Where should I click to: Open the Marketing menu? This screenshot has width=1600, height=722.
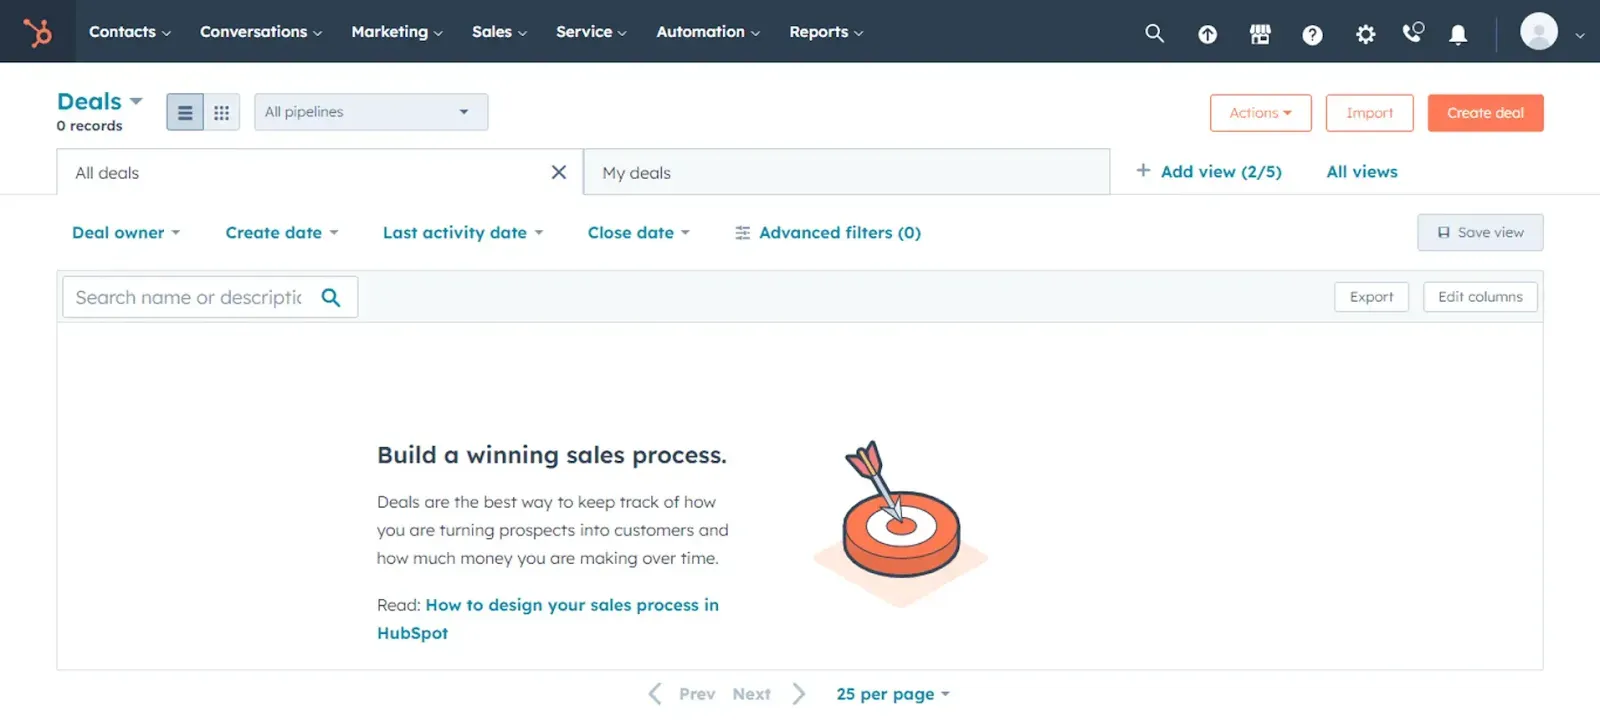tap(397, 32)
